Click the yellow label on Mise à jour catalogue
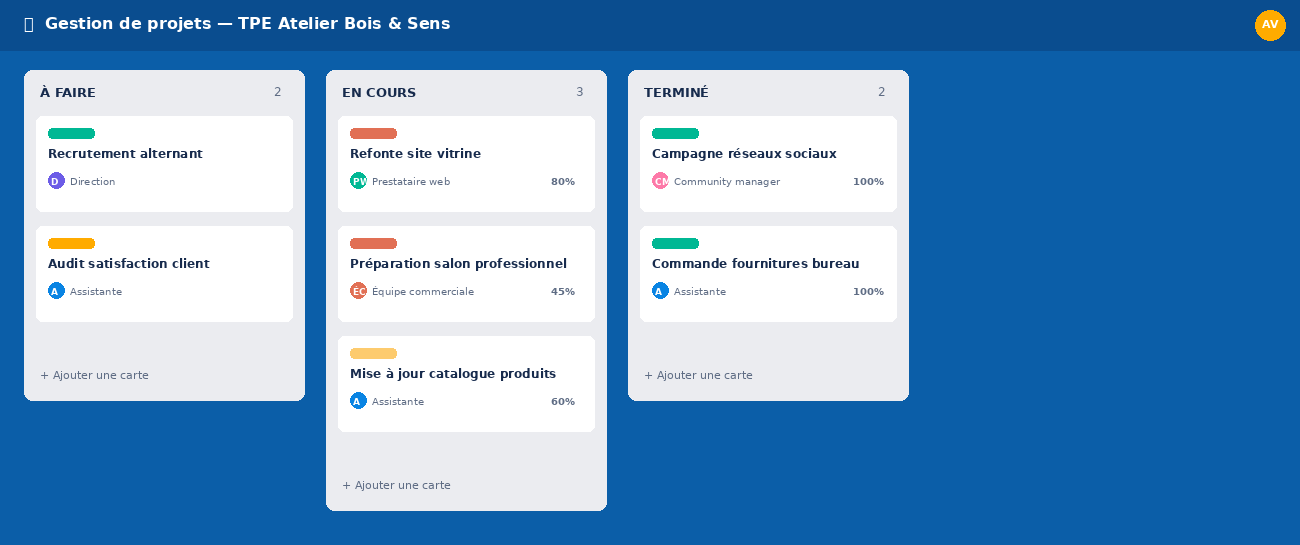The height and width of the screenshot is (545, 1300). [x=373, y=353]
